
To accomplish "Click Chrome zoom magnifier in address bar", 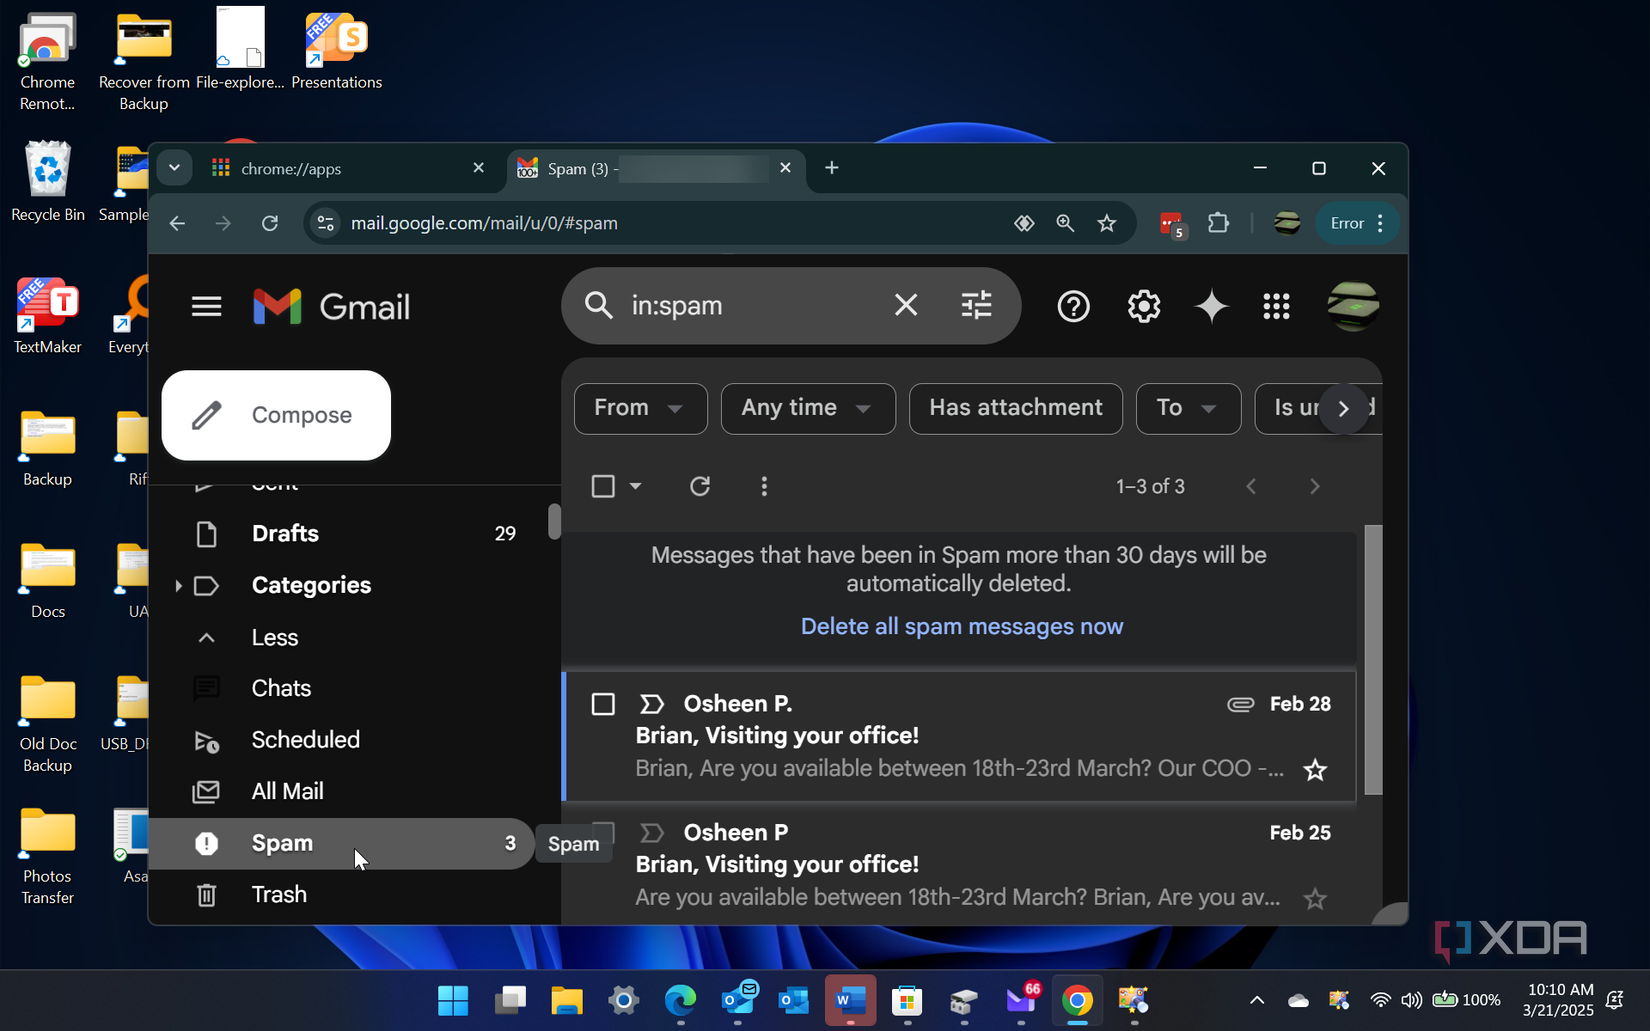I will pyautogui.click(x=1065, y=223).
